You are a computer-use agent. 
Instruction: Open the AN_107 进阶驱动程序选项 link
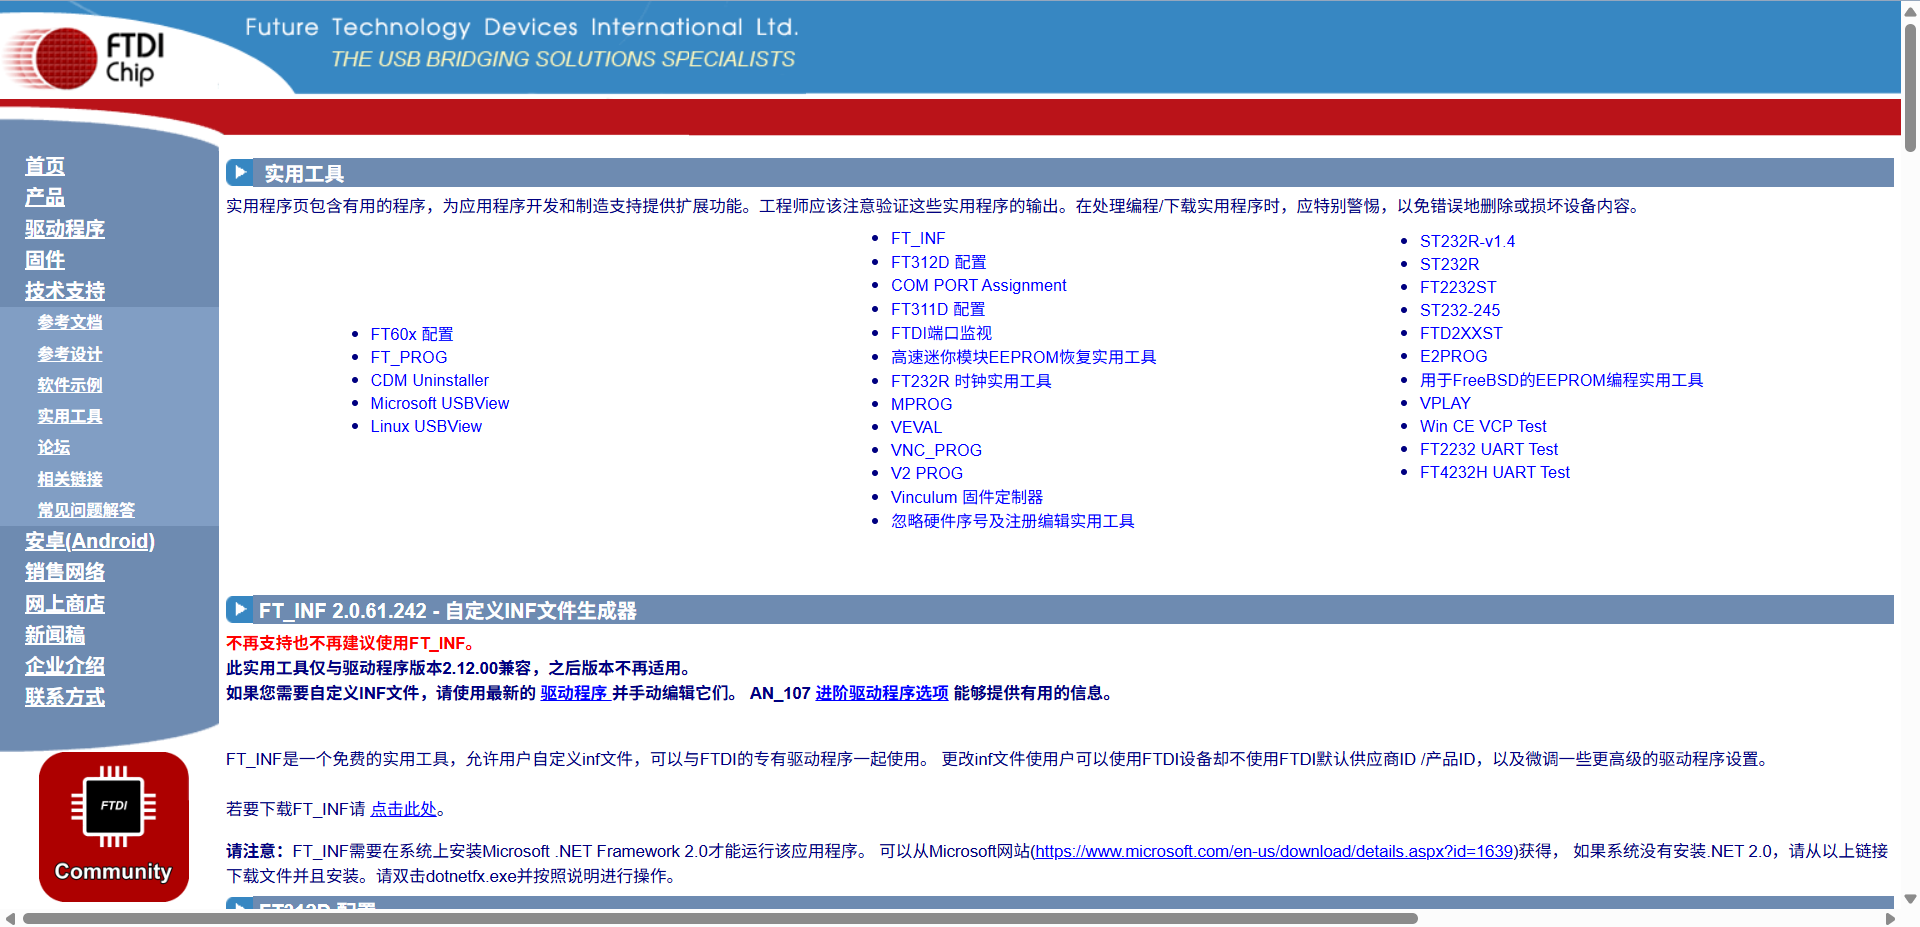pos(881,693)
